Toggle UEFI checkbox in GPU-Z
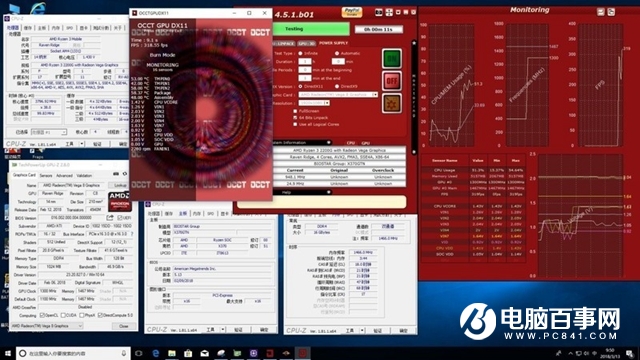The width and height of the screenshot is (640, 360). point(120,218)
